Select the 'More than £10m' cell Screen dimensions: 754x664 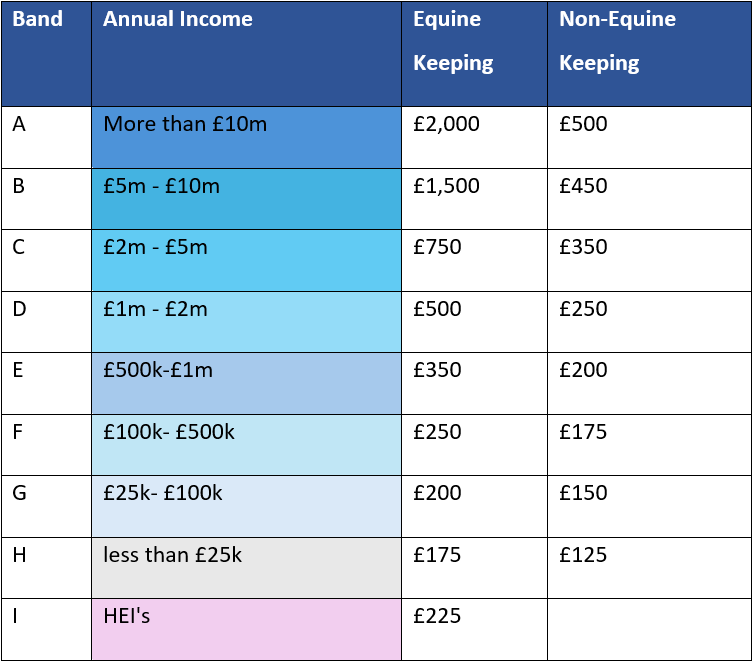(x=246, y=137)
